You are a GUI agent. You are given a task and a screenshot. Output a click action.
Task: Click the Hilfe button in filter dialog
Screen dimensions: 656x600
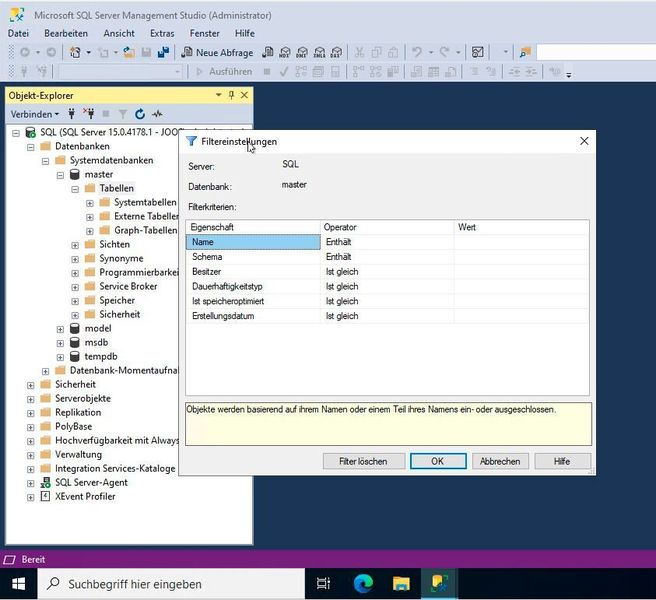tap(562, 461)
